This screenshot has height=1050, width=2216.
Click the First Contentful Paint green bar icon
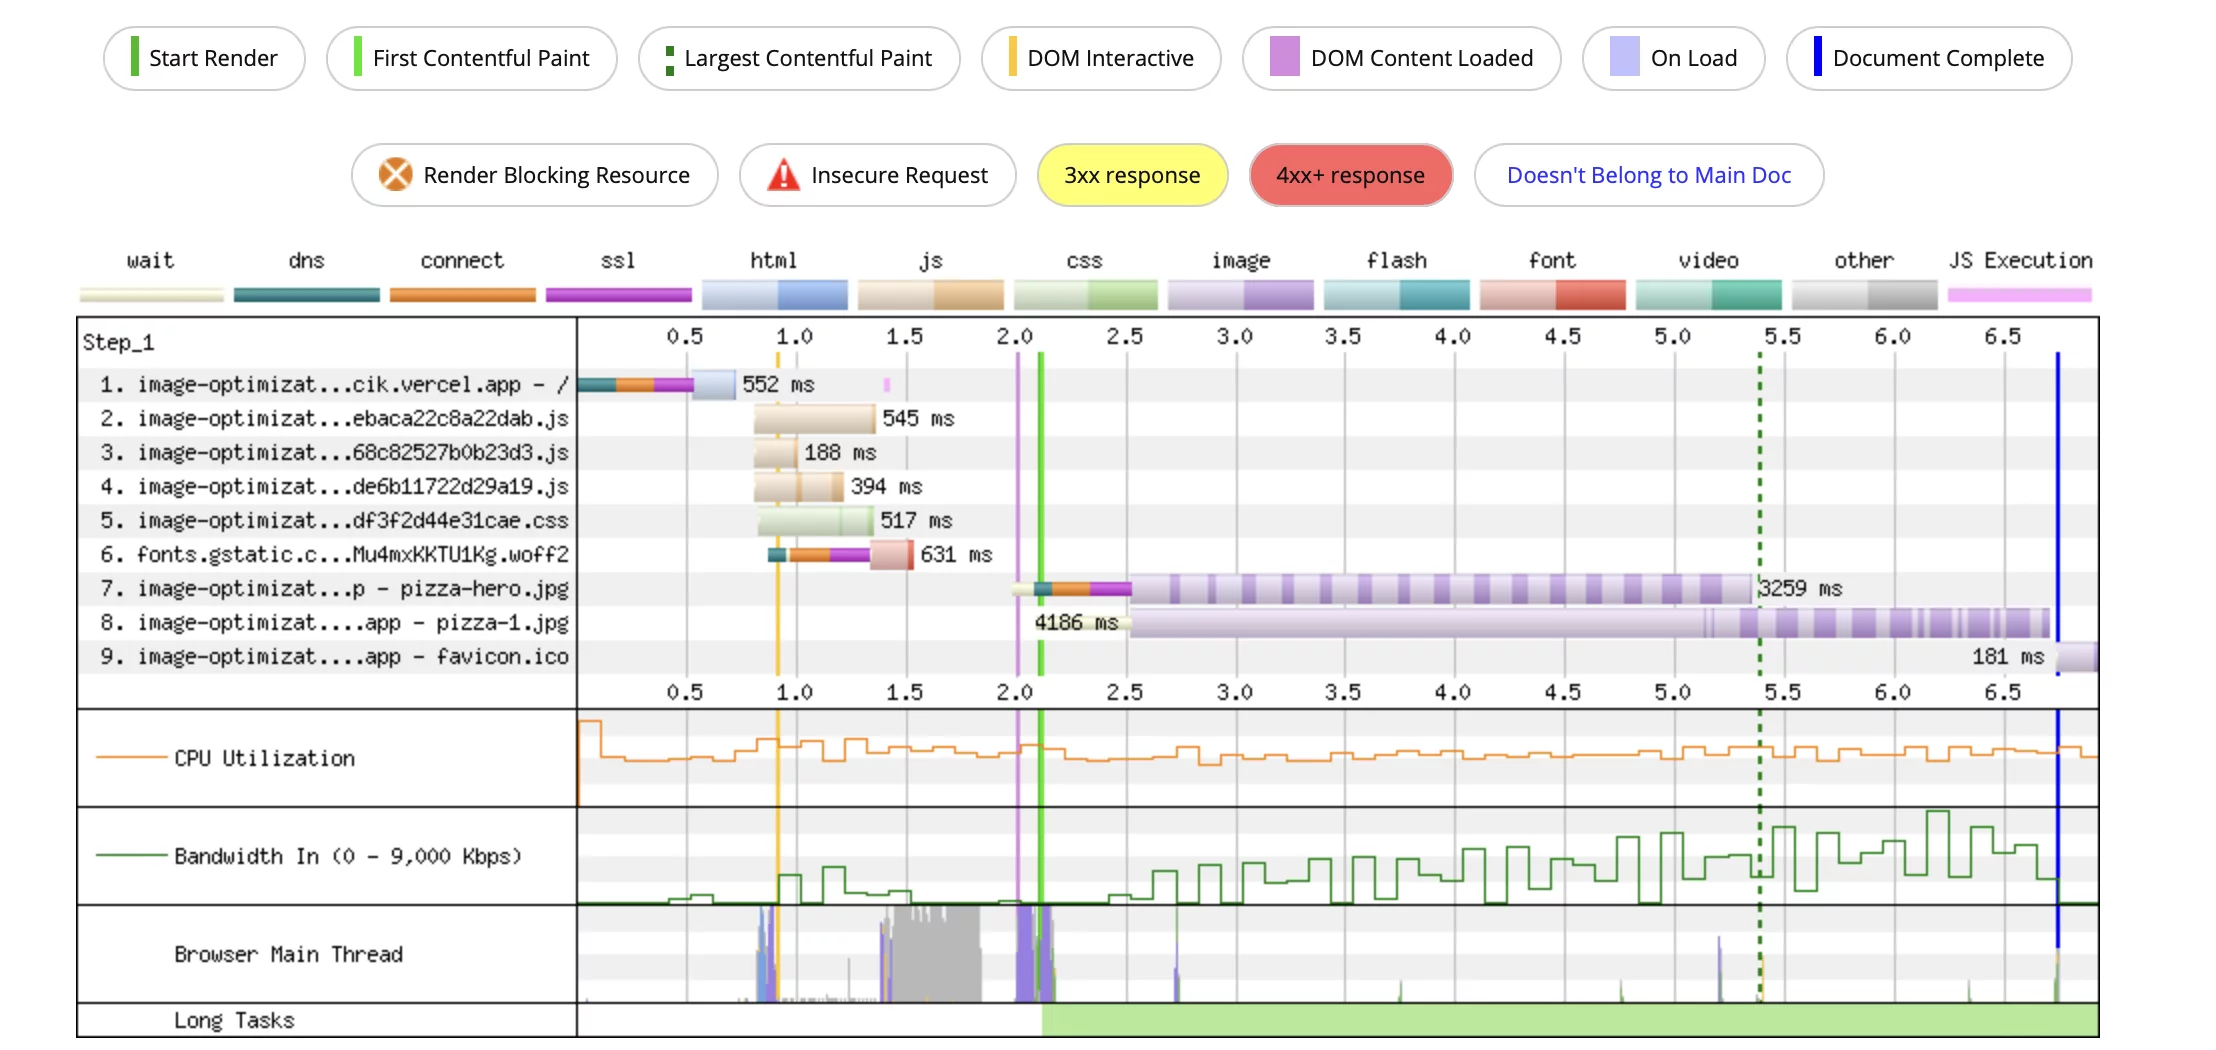(x=356, y=58)
